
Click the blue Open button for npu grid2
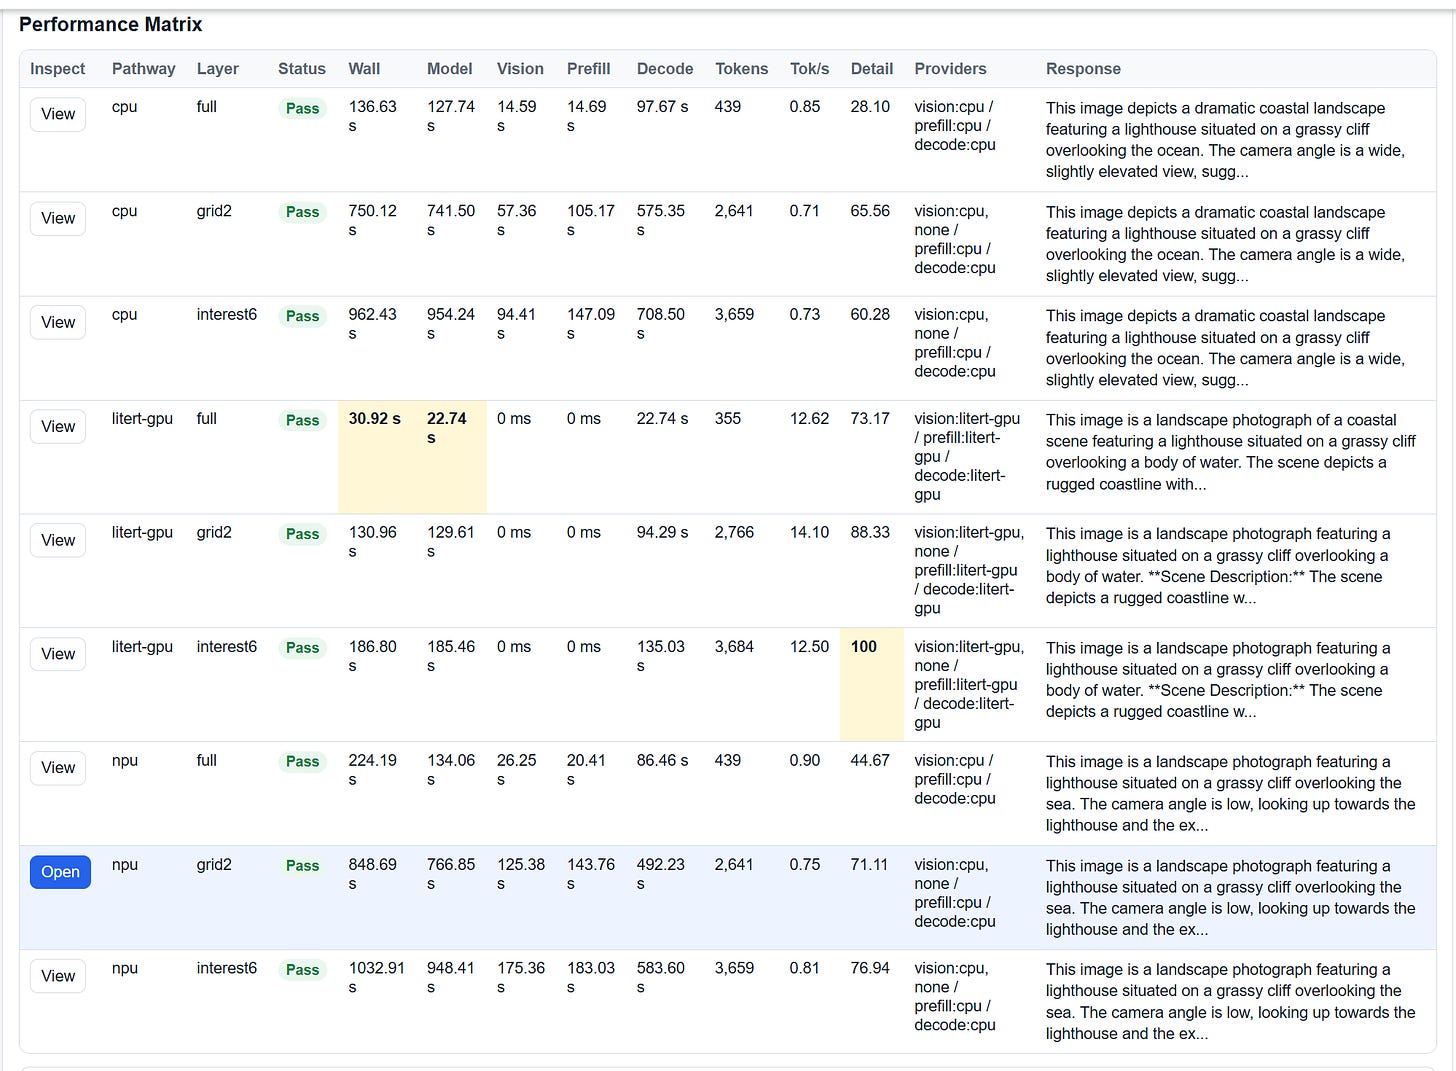coord(60,872)
